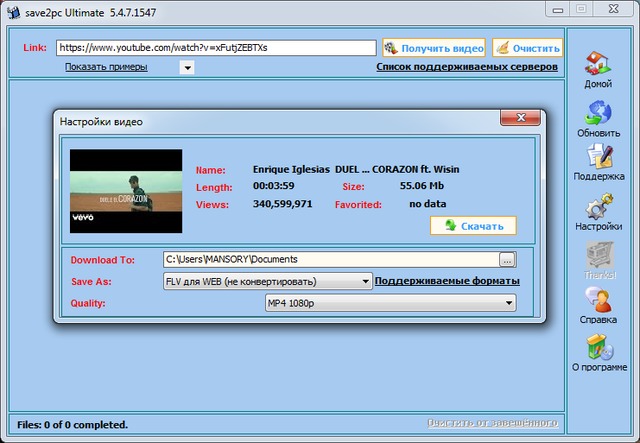The image size is (640, 443).
Task: Click the browse folder ellipsis button
Action: pyautogui.click(x=508, y=260)
